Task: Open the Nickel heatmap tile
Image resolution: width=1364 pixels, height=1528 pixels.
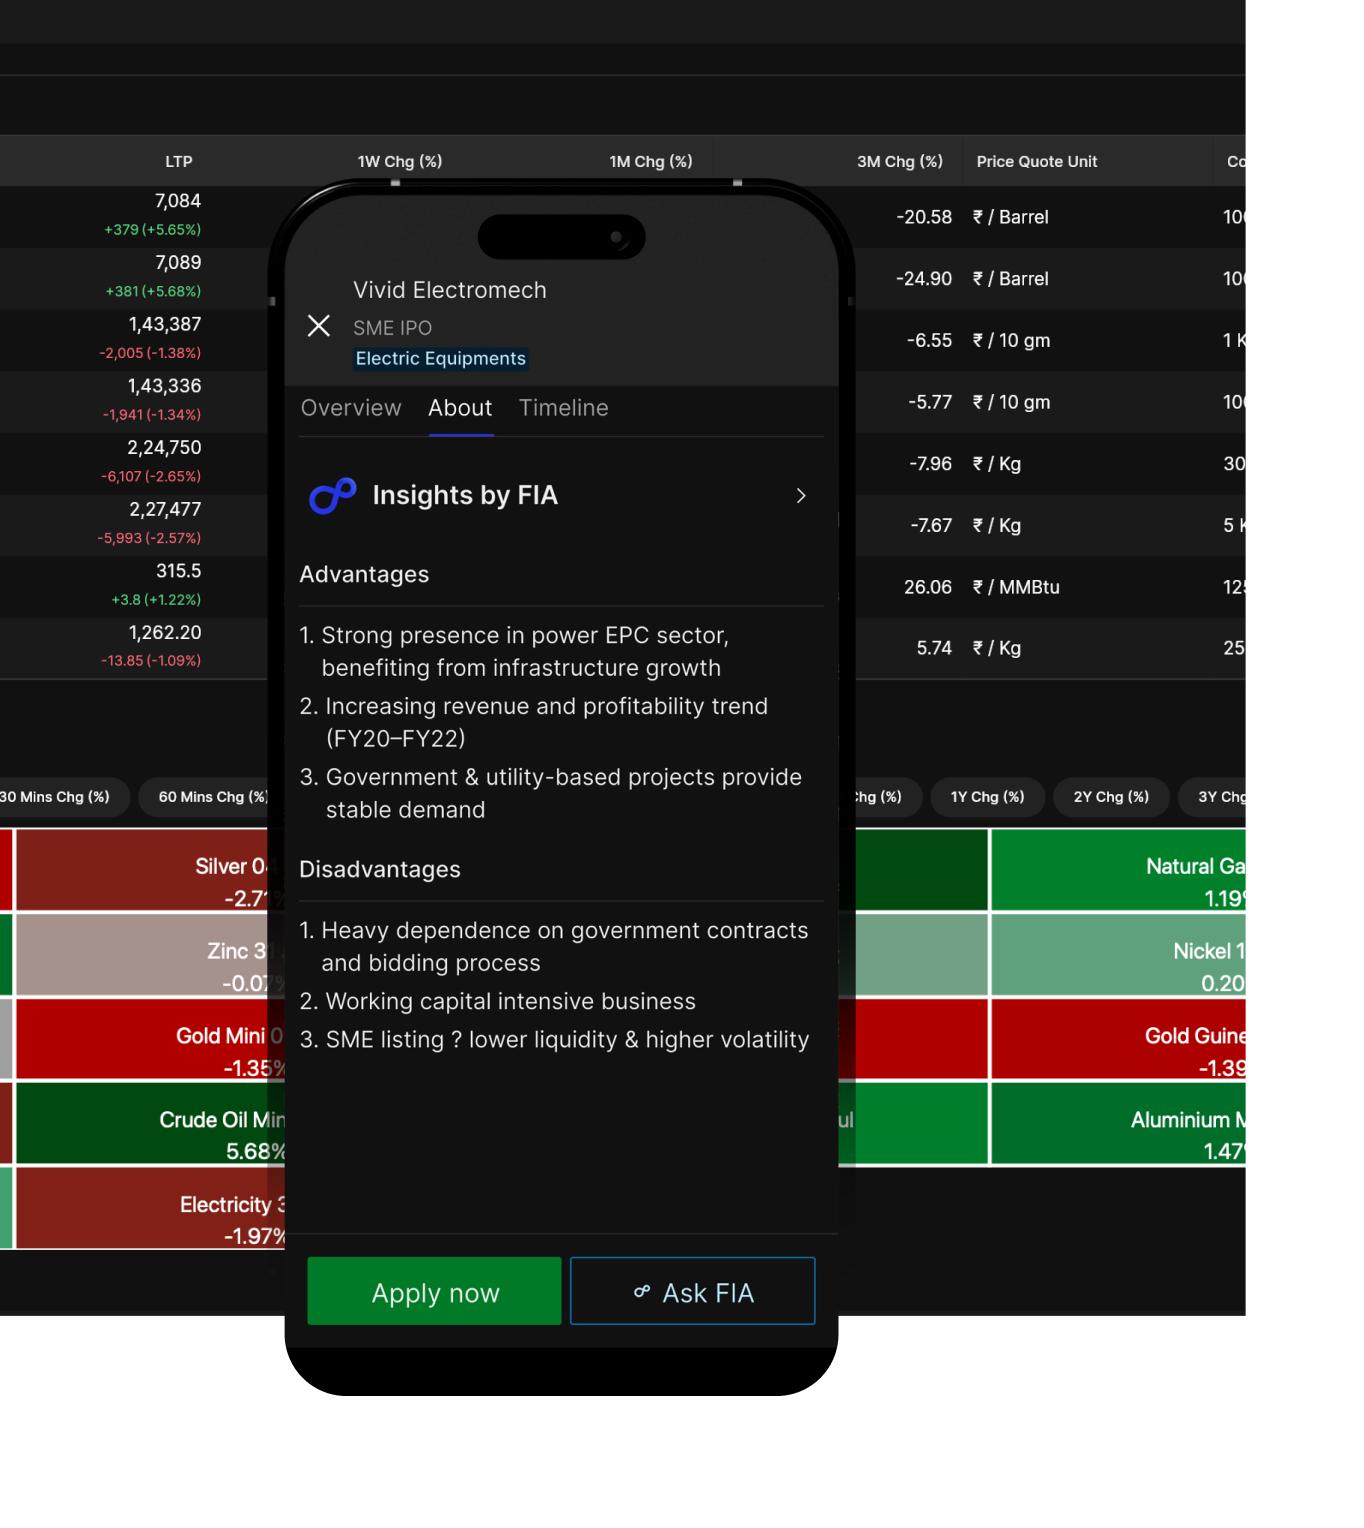Action: point(1118,955)
